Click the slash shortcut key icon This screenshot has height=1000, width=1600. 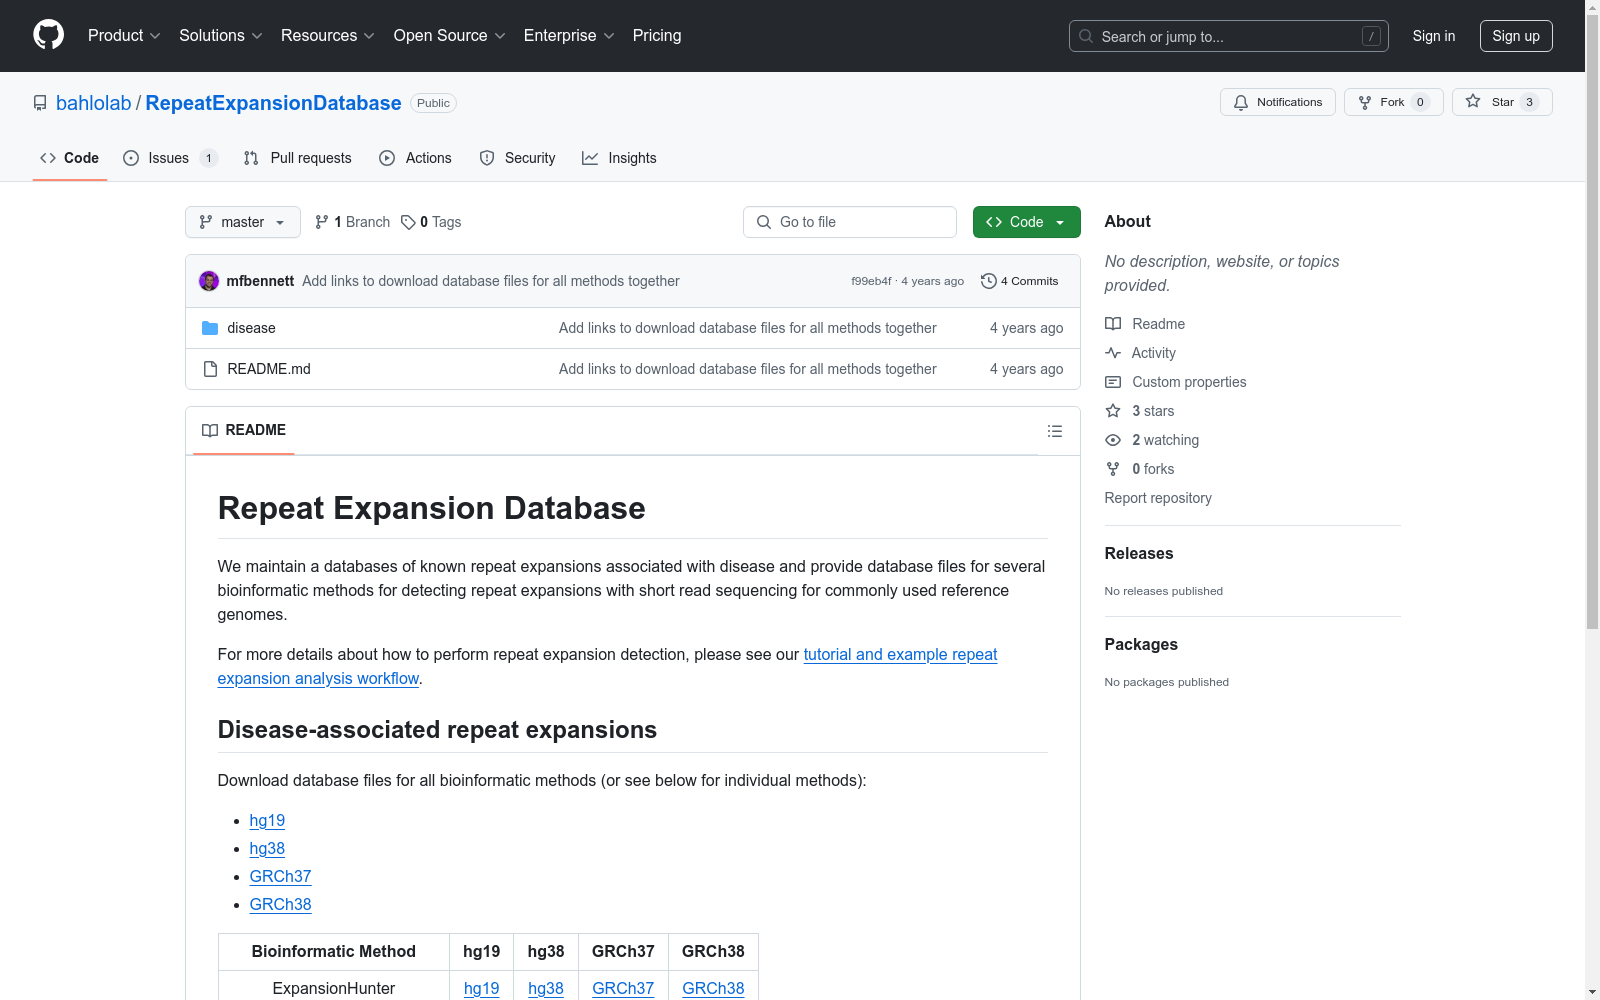[x=1371, y=36]
